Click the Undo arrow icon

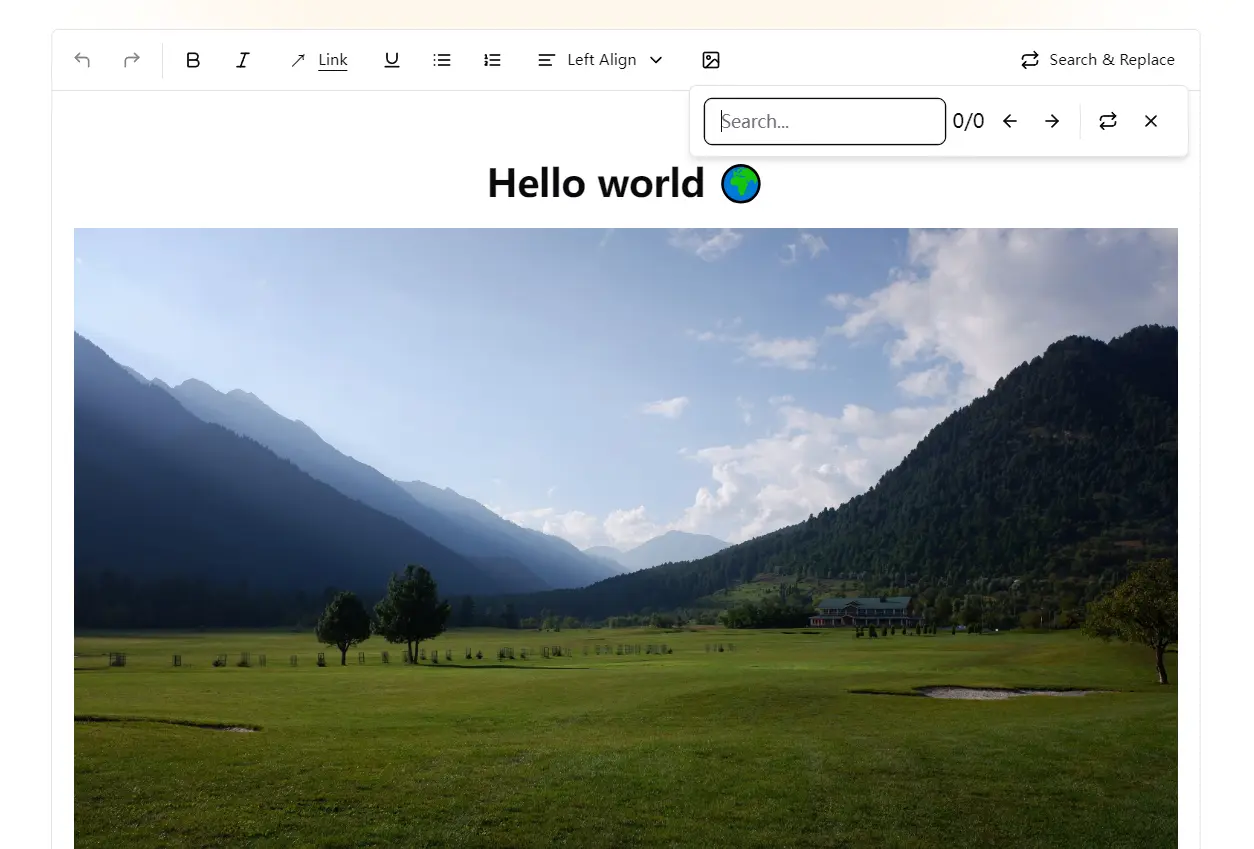pyautogui.click(x=82, y=60)
